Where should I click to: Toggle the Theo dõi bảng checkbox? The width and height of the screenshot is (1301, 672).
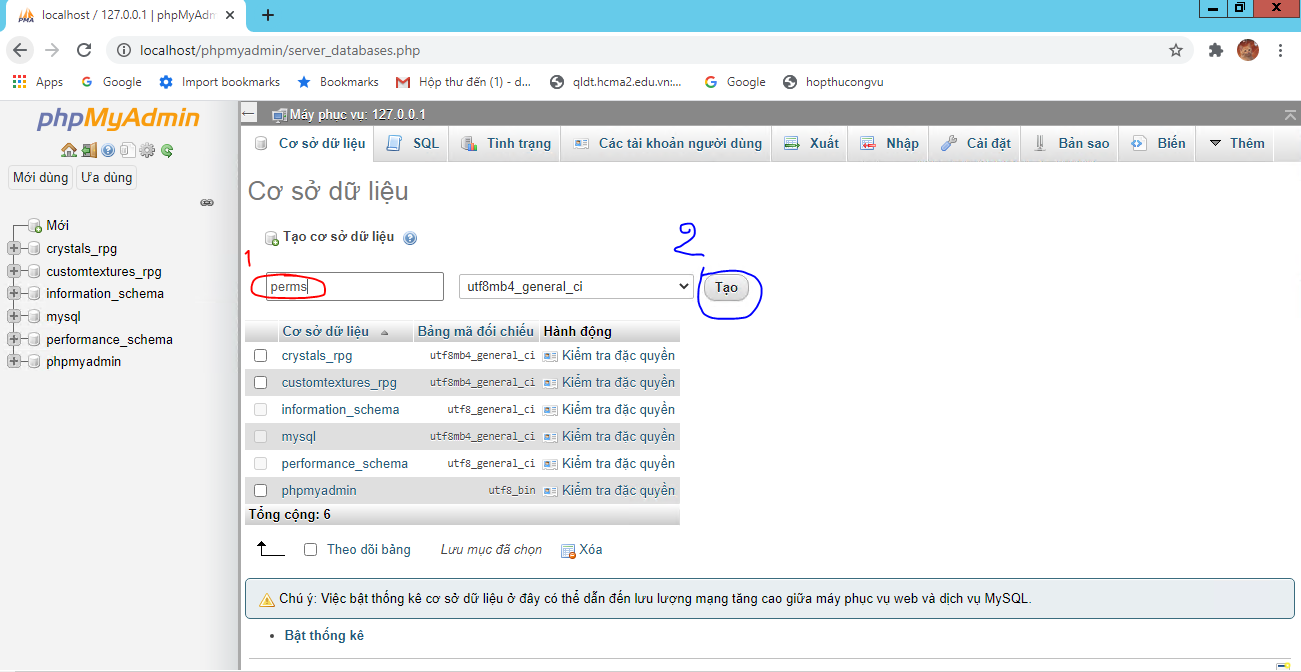[x=310, y=549]
